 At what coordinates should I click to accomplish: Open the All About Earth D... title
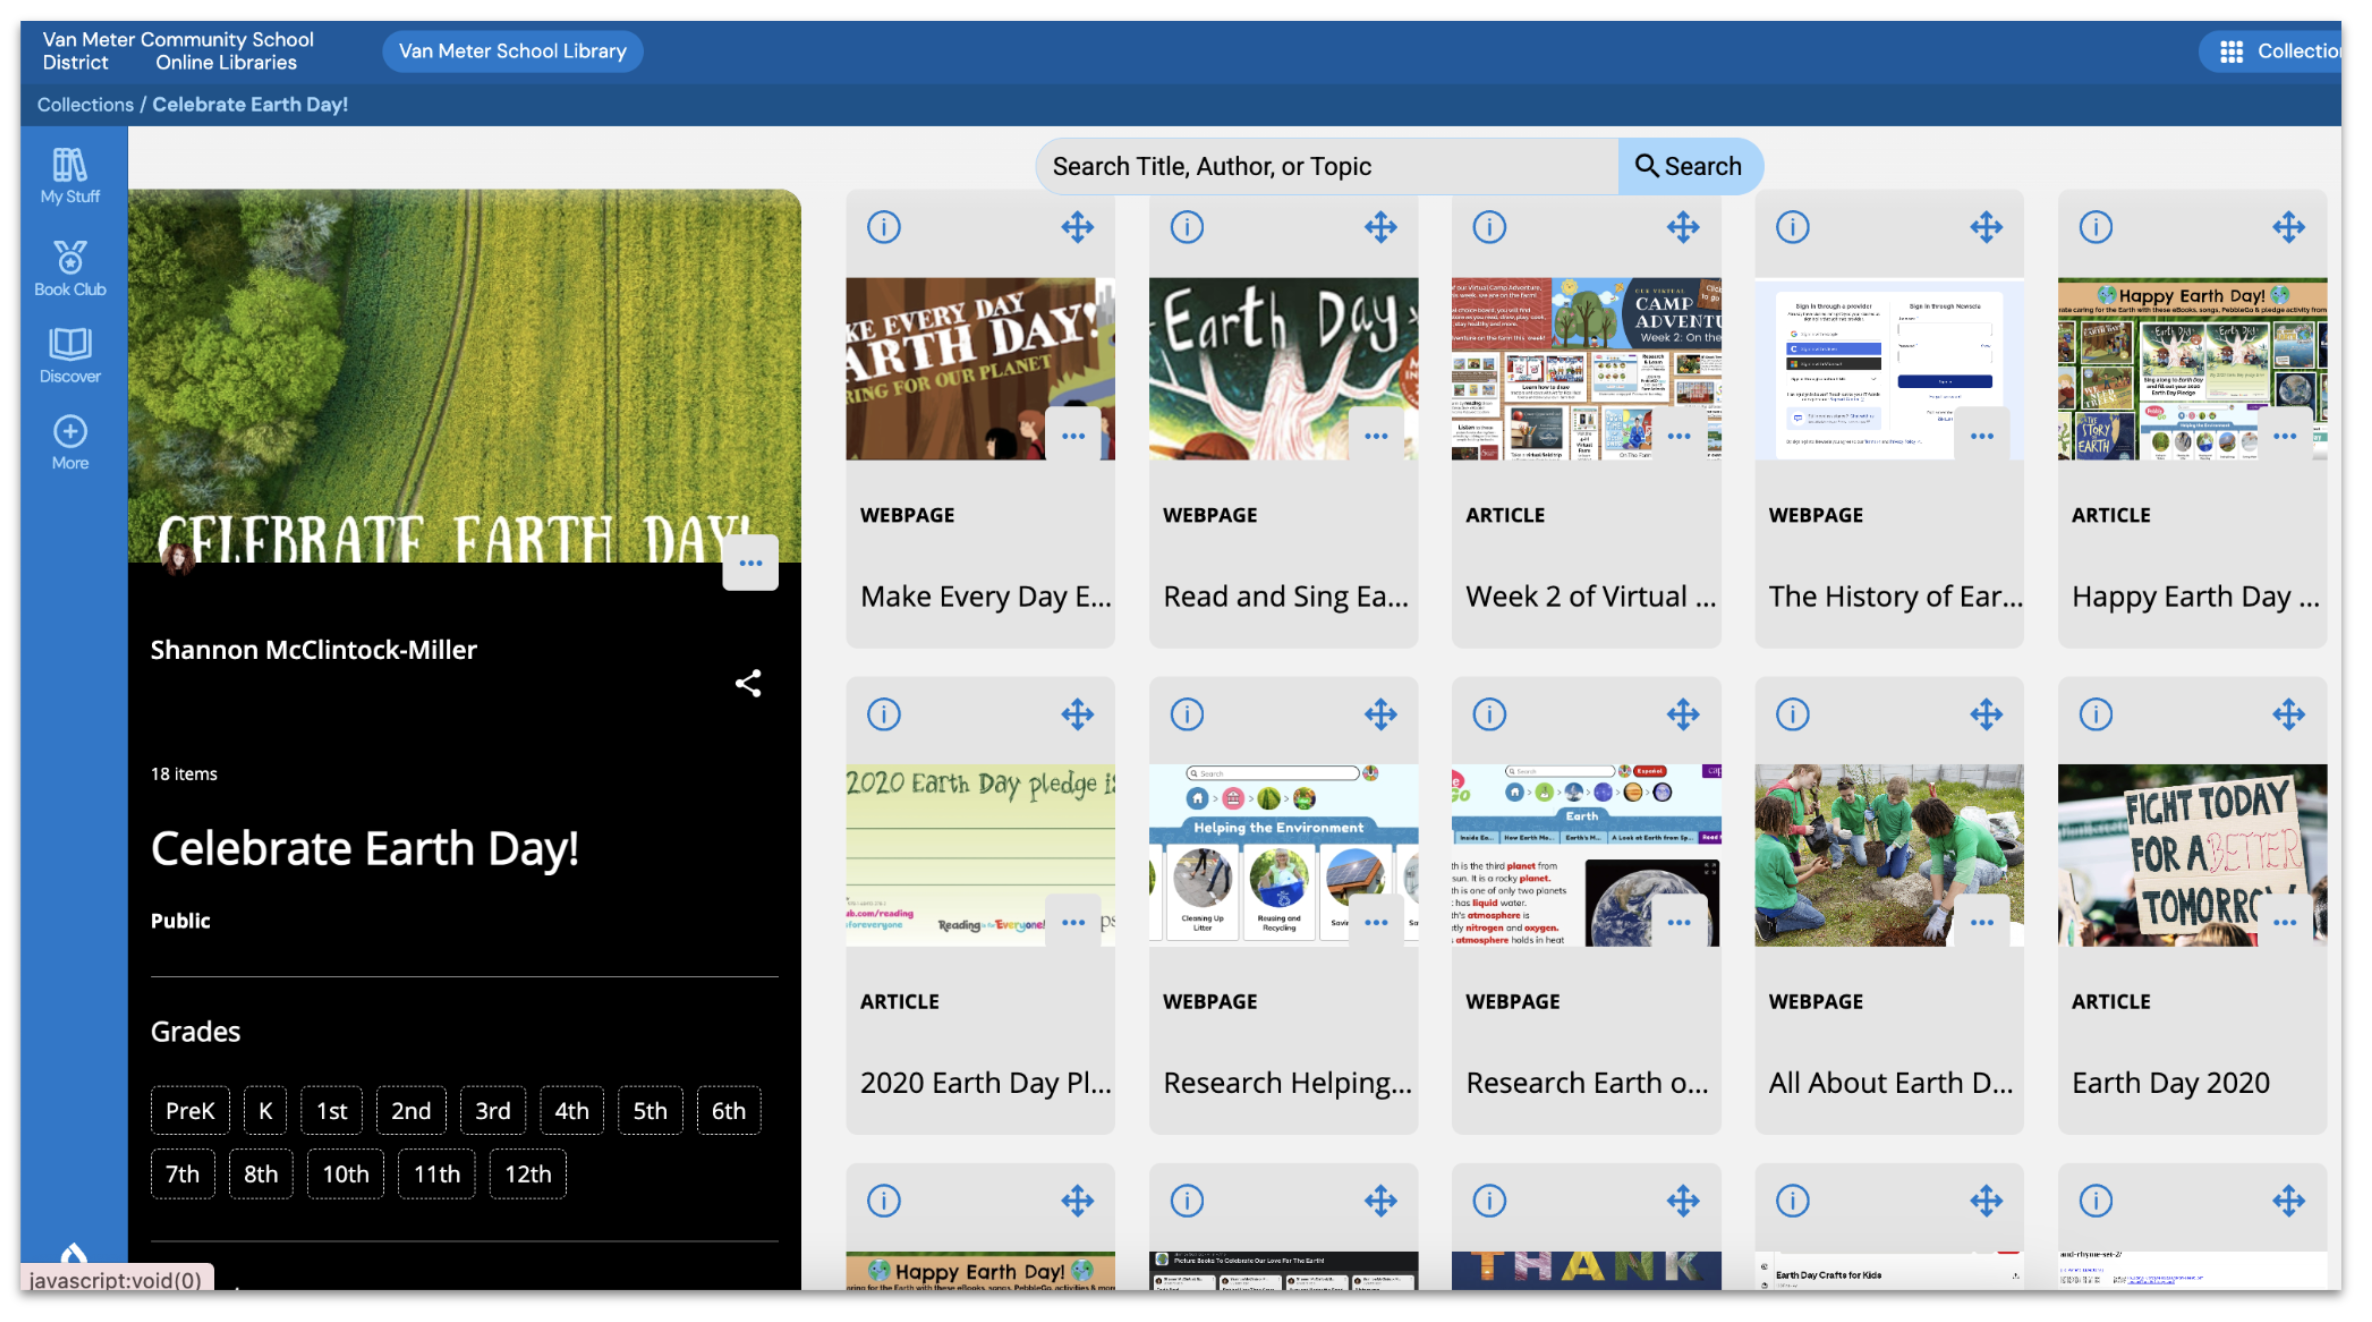pyautogui.click(x=1891, y=1083)
